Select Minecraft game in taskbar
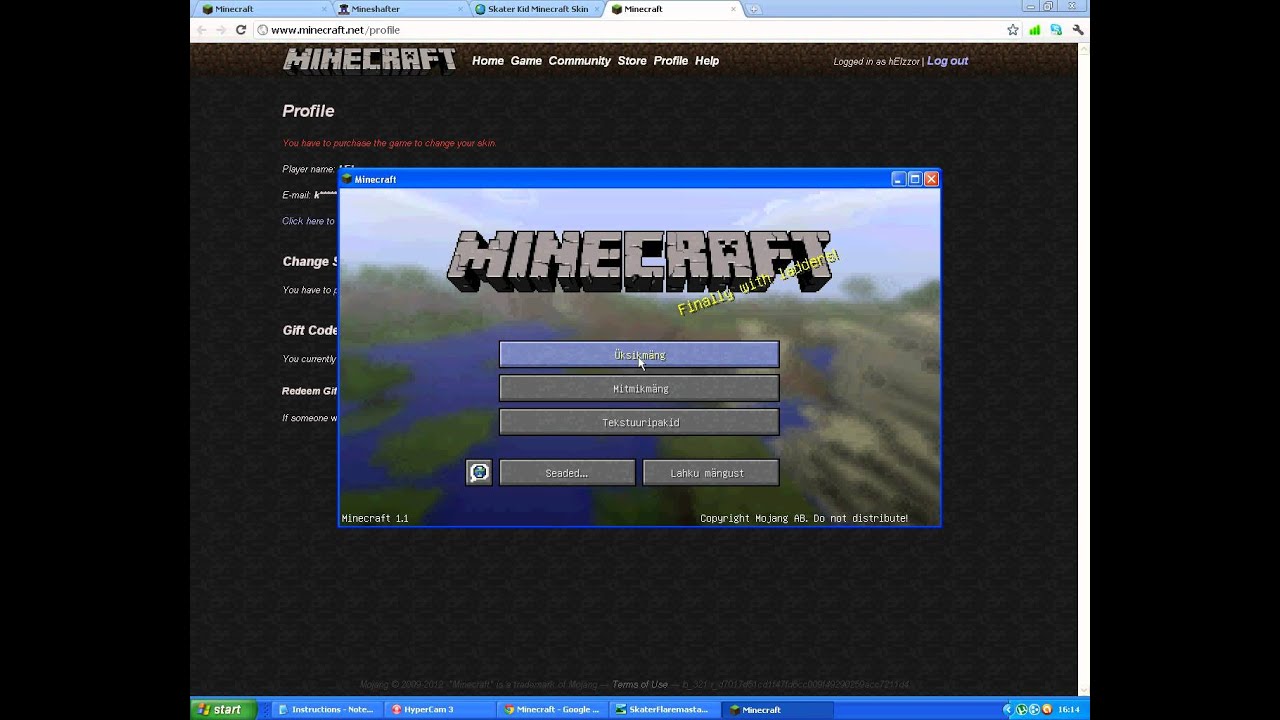 777,710
